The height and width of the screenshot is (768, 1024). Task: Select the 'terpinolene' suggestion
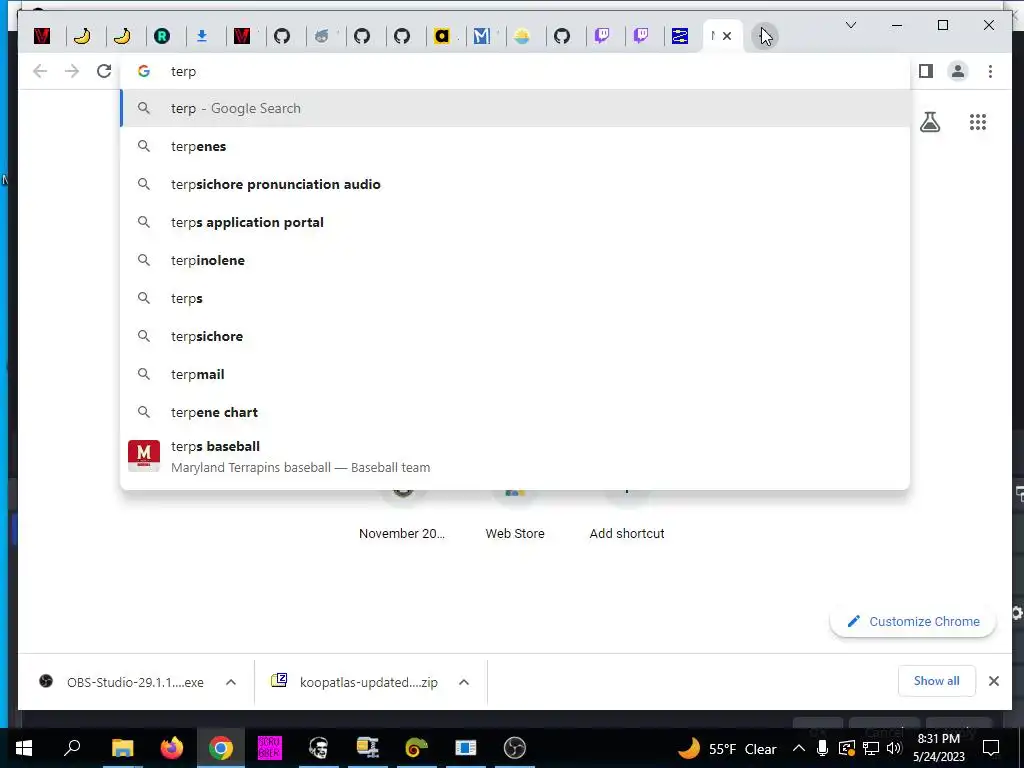(515, 260)
